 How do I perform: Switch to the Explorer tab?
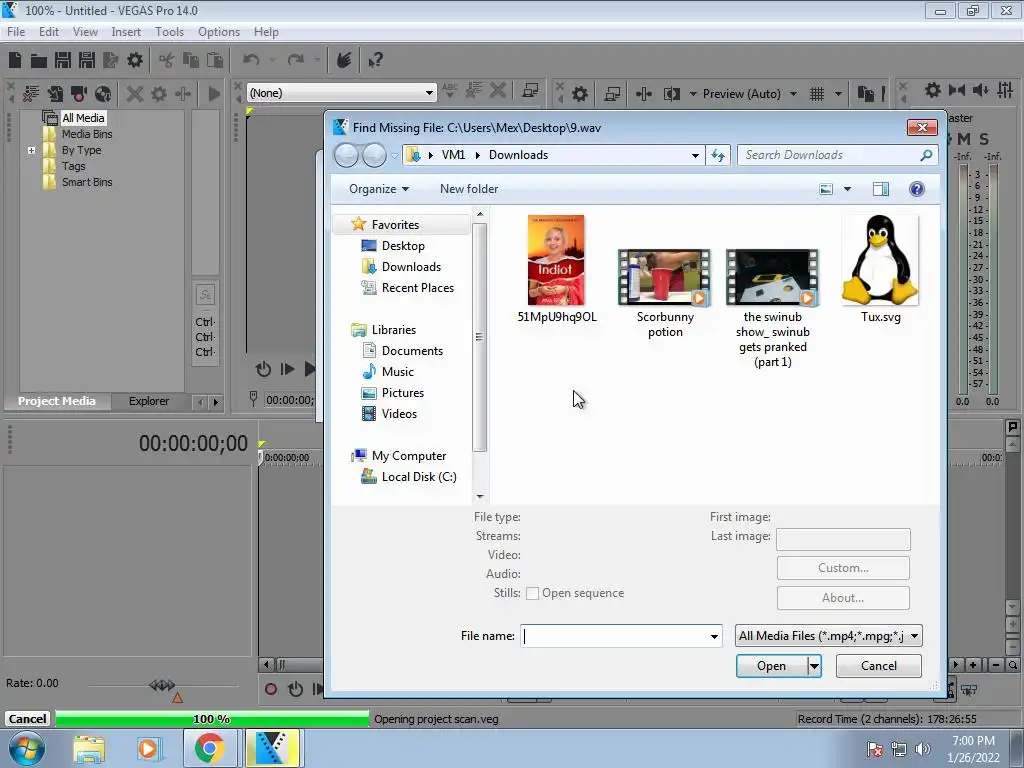[x=148, y=401]
